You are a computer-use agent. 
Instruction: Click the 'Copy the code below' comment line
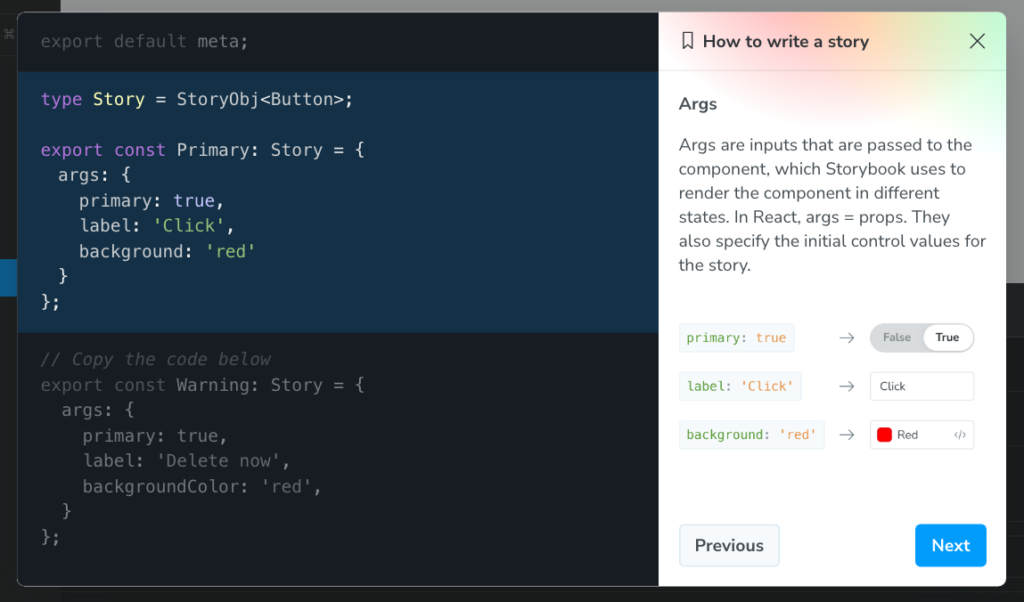(x=155, y=359)
